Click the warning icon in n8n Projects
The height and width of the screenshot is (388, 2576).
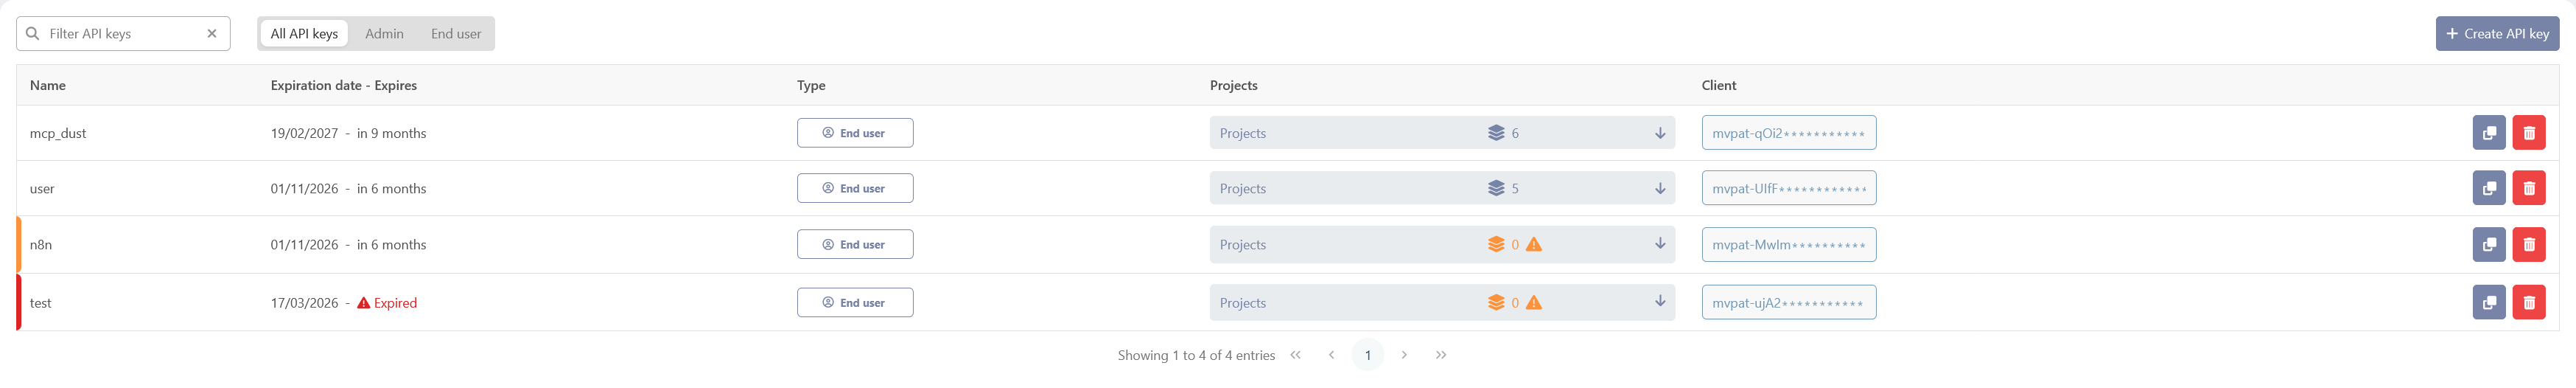[1534, 244]
